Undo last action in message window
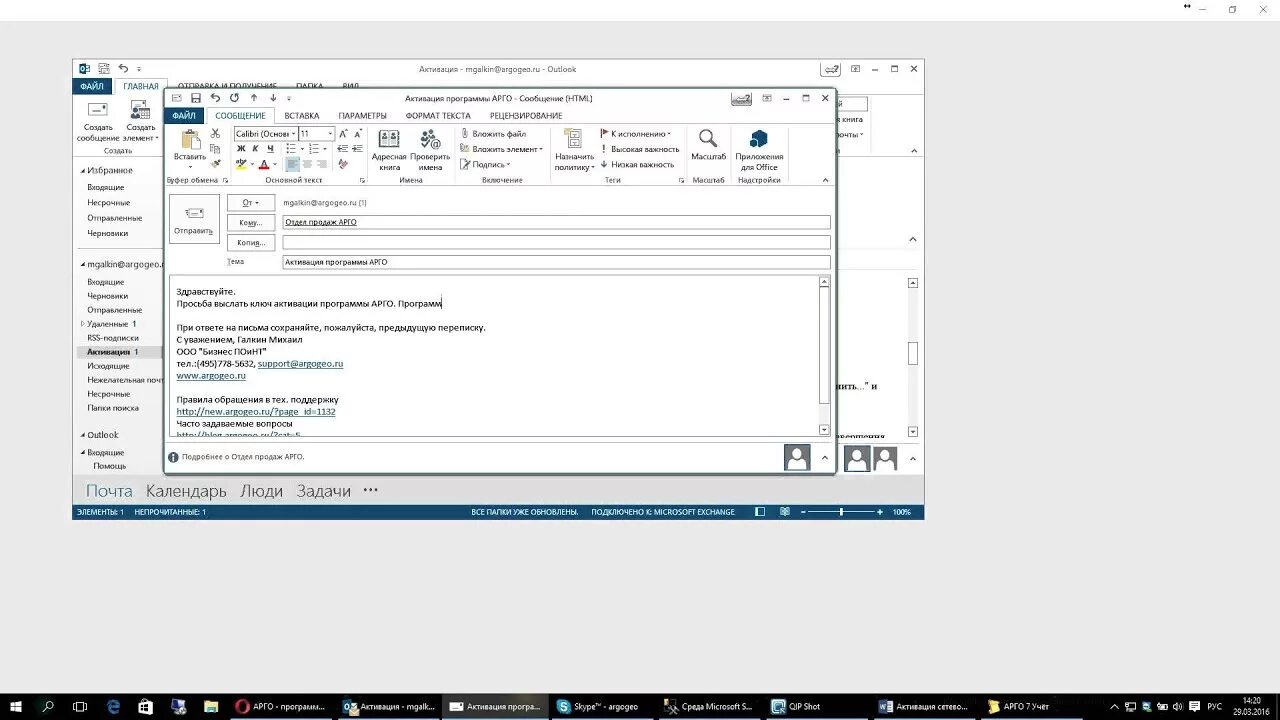 click(215, 98)
